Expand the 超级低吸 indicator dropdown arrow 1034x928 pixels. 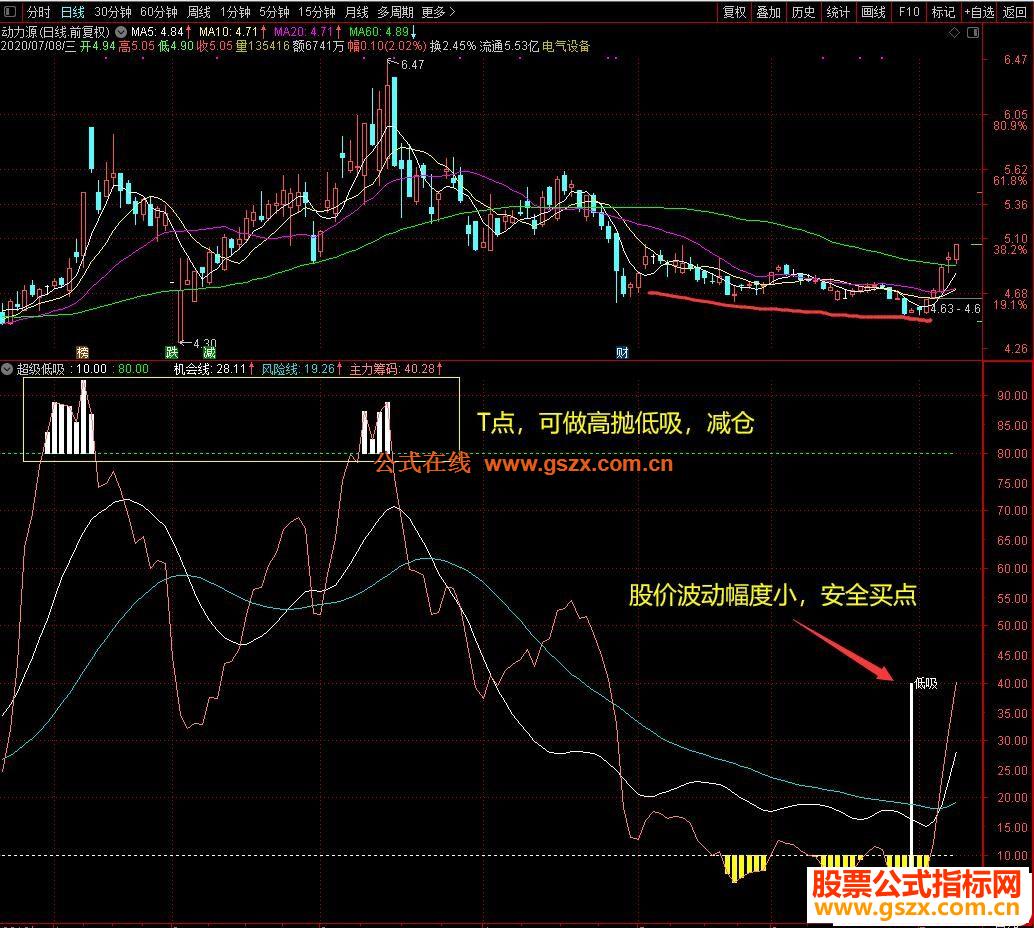7,369
